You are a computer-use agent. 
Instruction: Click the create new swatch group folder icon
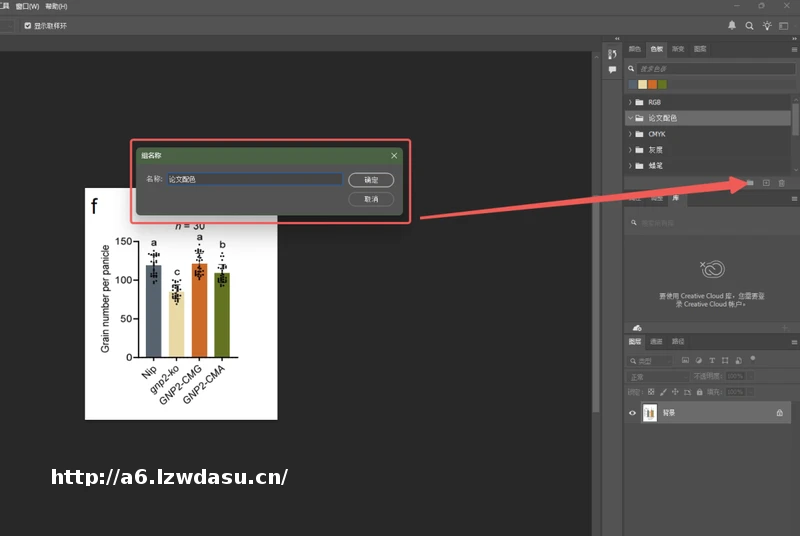point(749,182)
